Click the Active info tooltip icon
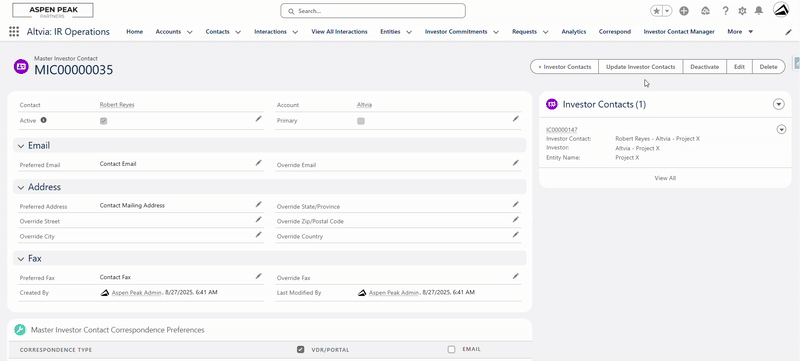Viewport: 800px width, 361px height. [x=43, y=120]
